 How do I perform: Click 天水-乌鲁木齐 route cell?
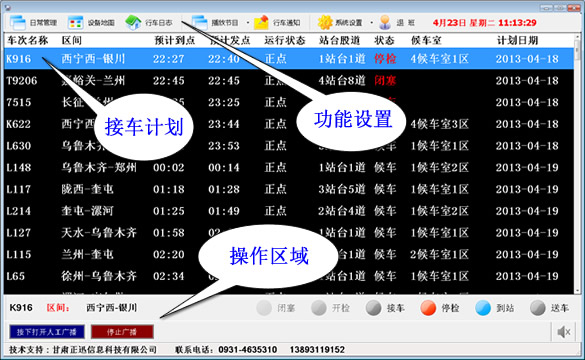point(99,232)
